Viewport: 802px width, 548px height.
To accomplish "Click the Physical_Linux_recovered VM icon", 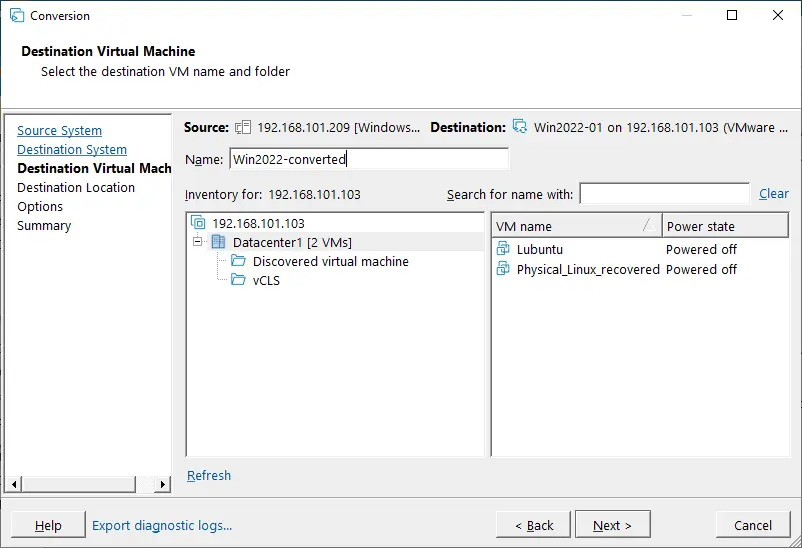I will (503, 269).
